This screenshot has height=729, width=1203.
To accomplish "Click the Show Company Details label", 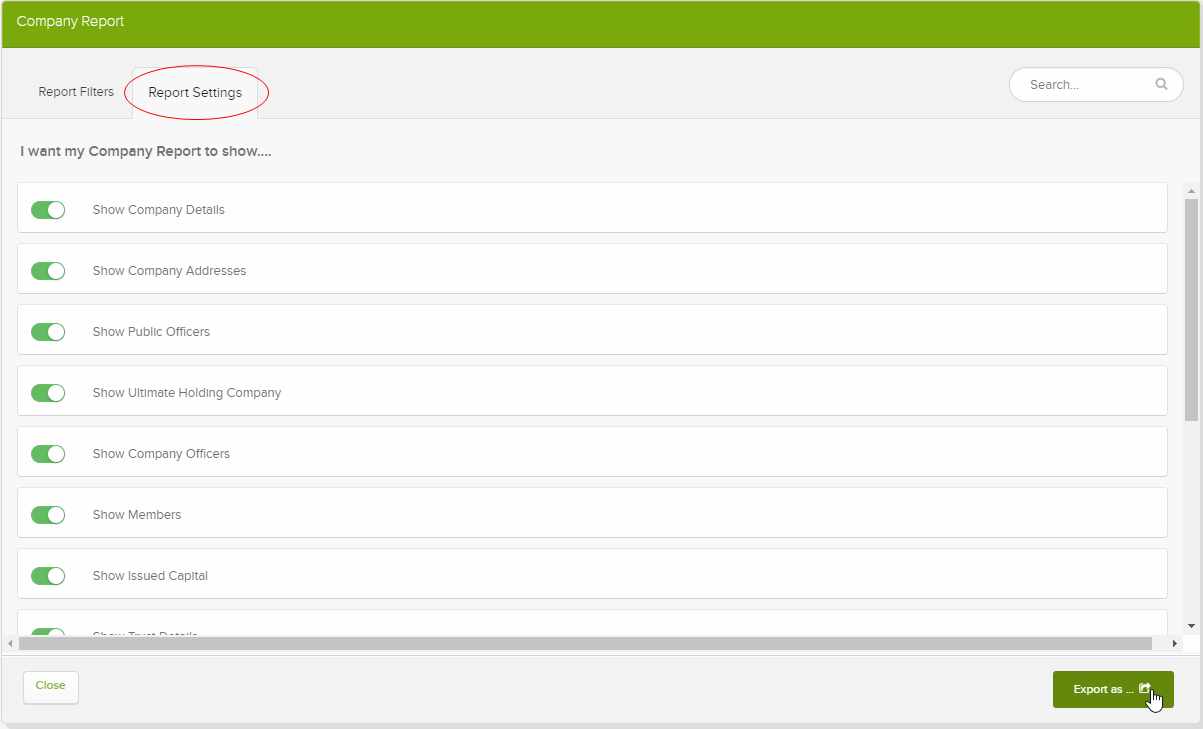I will click(158, 210).
